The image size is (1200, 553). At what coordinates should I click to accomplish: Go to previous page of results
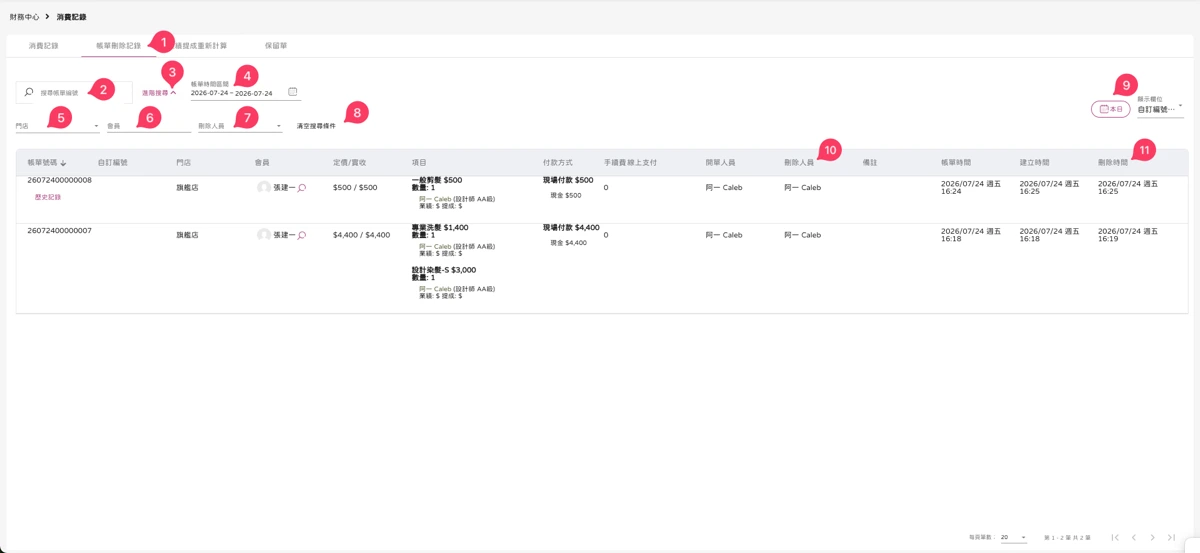[1134, 538]
